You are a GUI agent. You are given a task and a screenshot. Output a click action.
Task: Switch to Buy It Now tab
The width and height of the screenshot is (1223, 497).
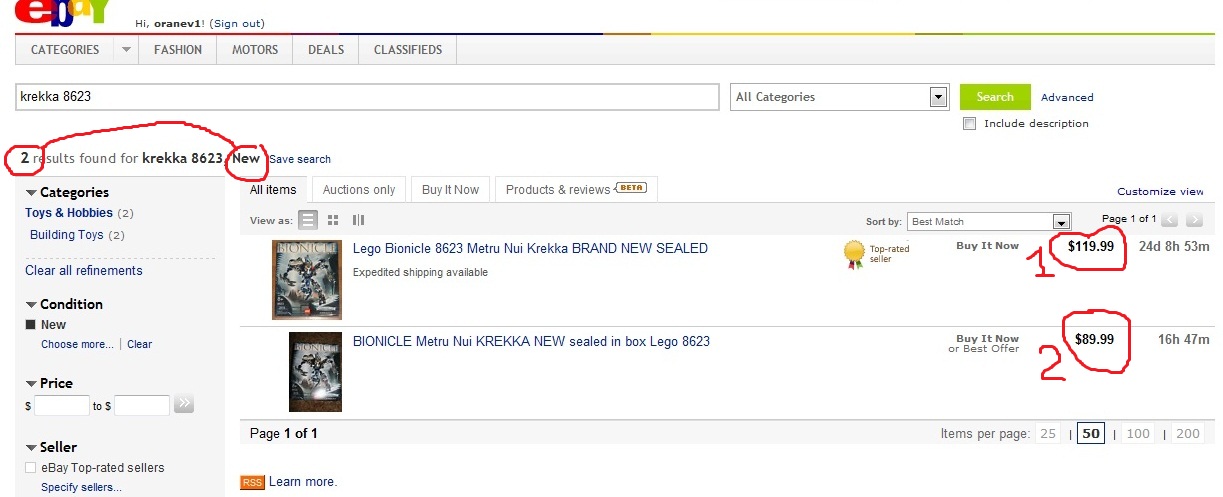pyautogui.click(x=450, y=190)
